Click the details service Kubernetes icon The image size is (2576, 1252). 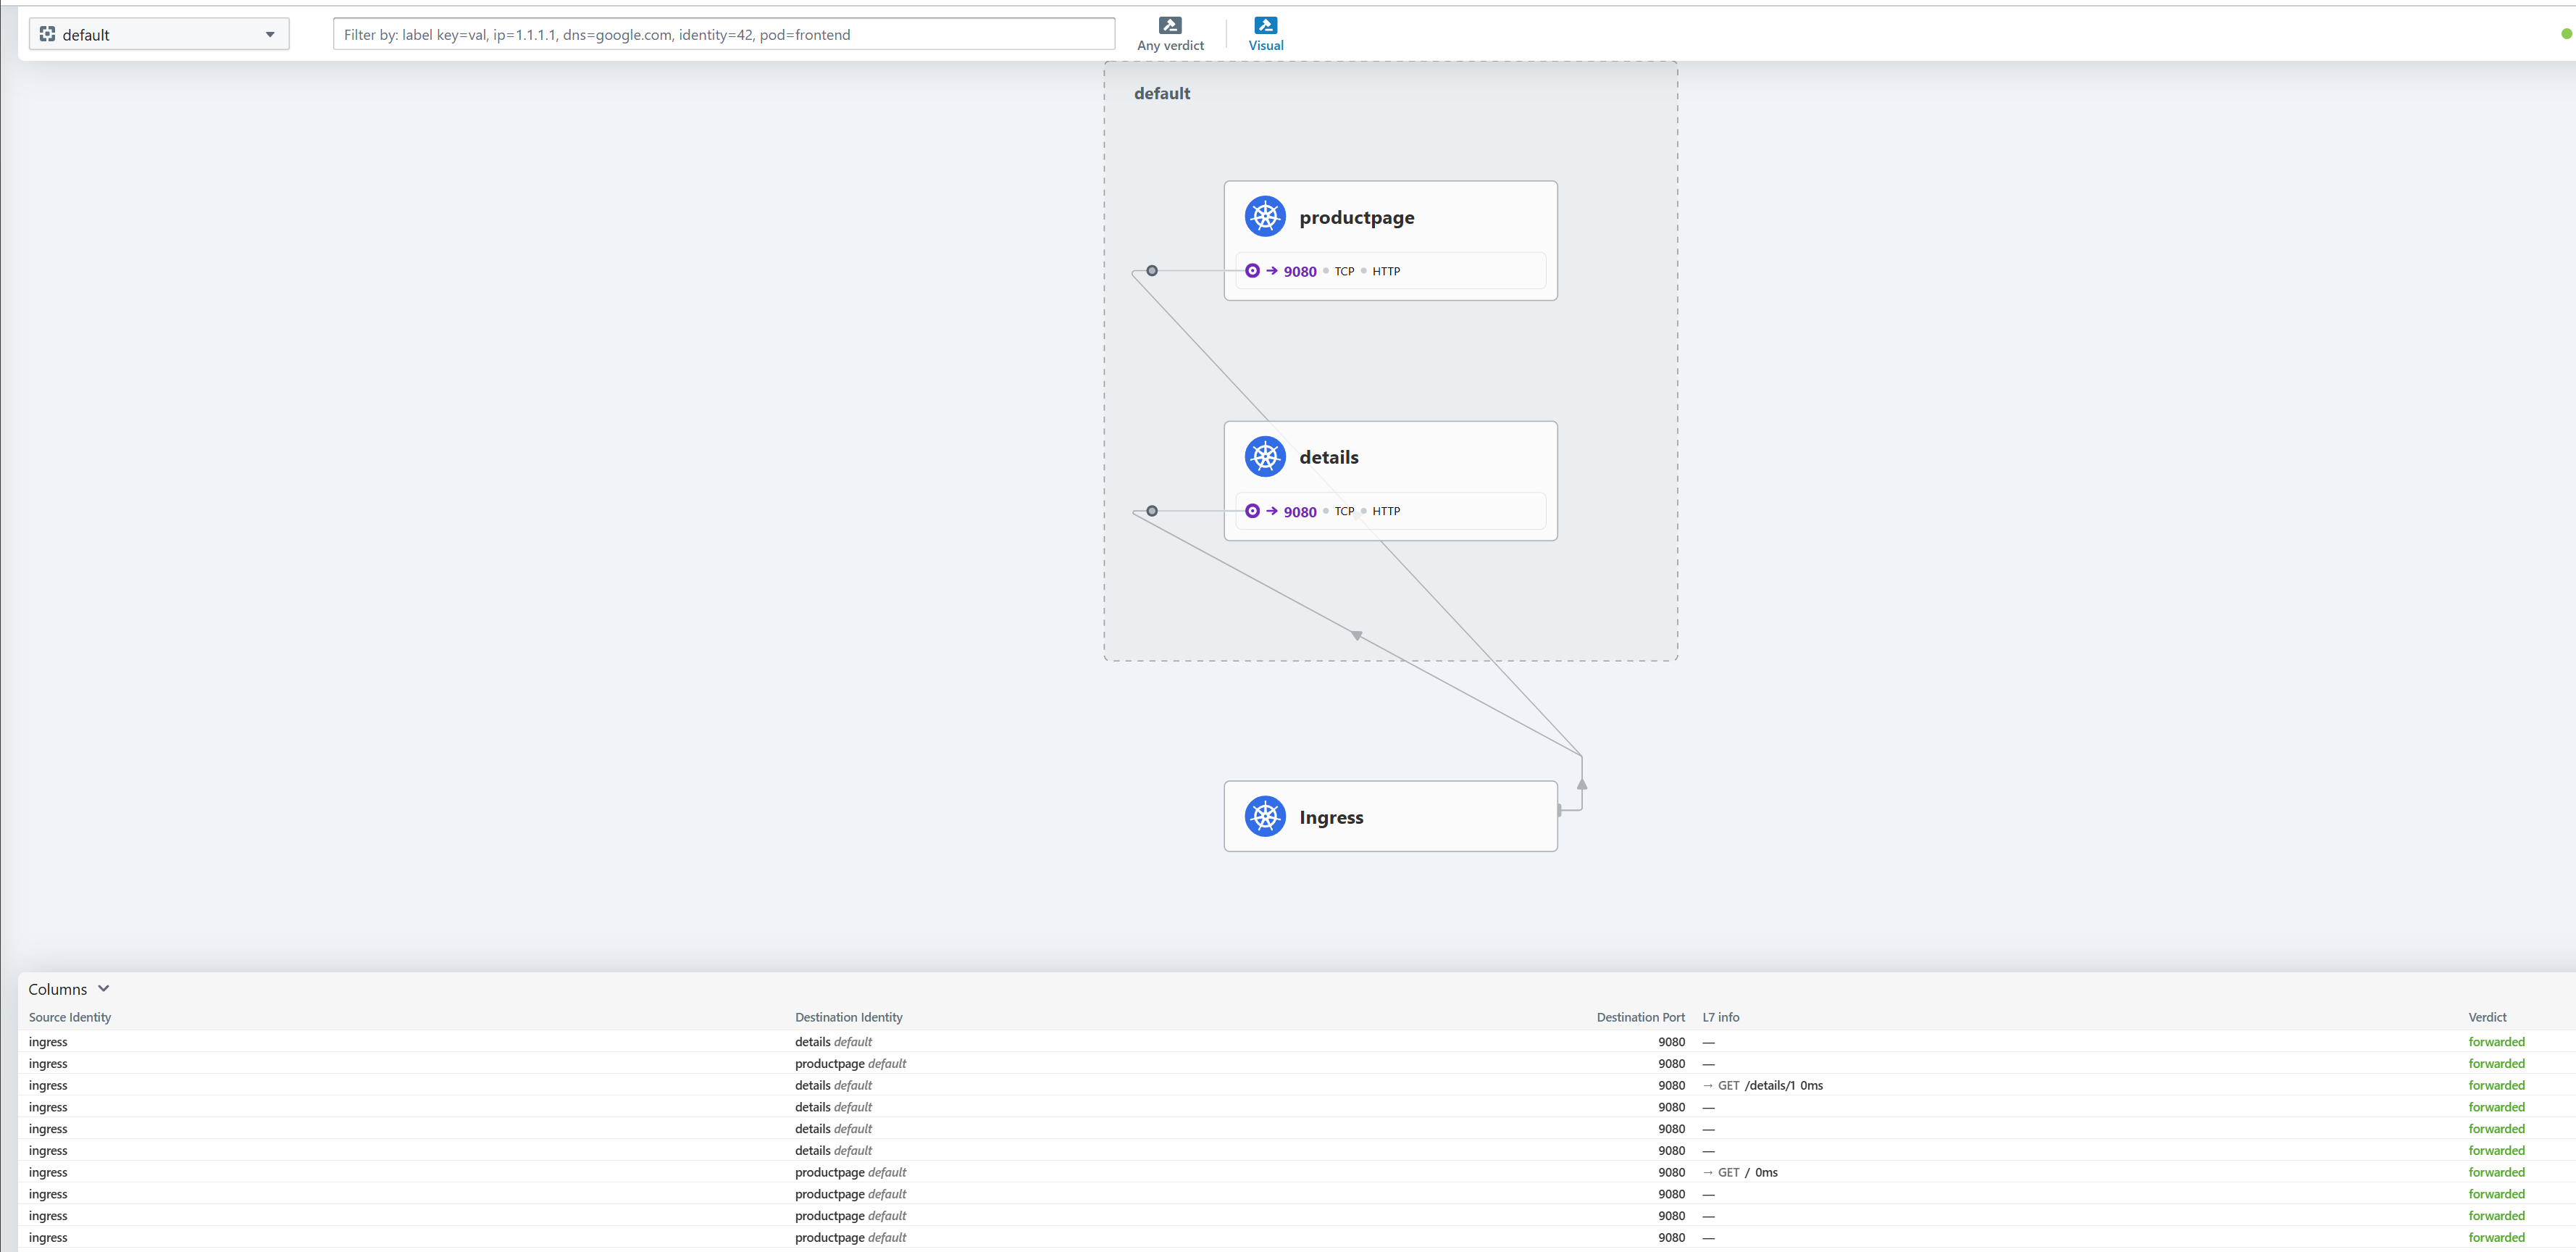[1265, 457]
